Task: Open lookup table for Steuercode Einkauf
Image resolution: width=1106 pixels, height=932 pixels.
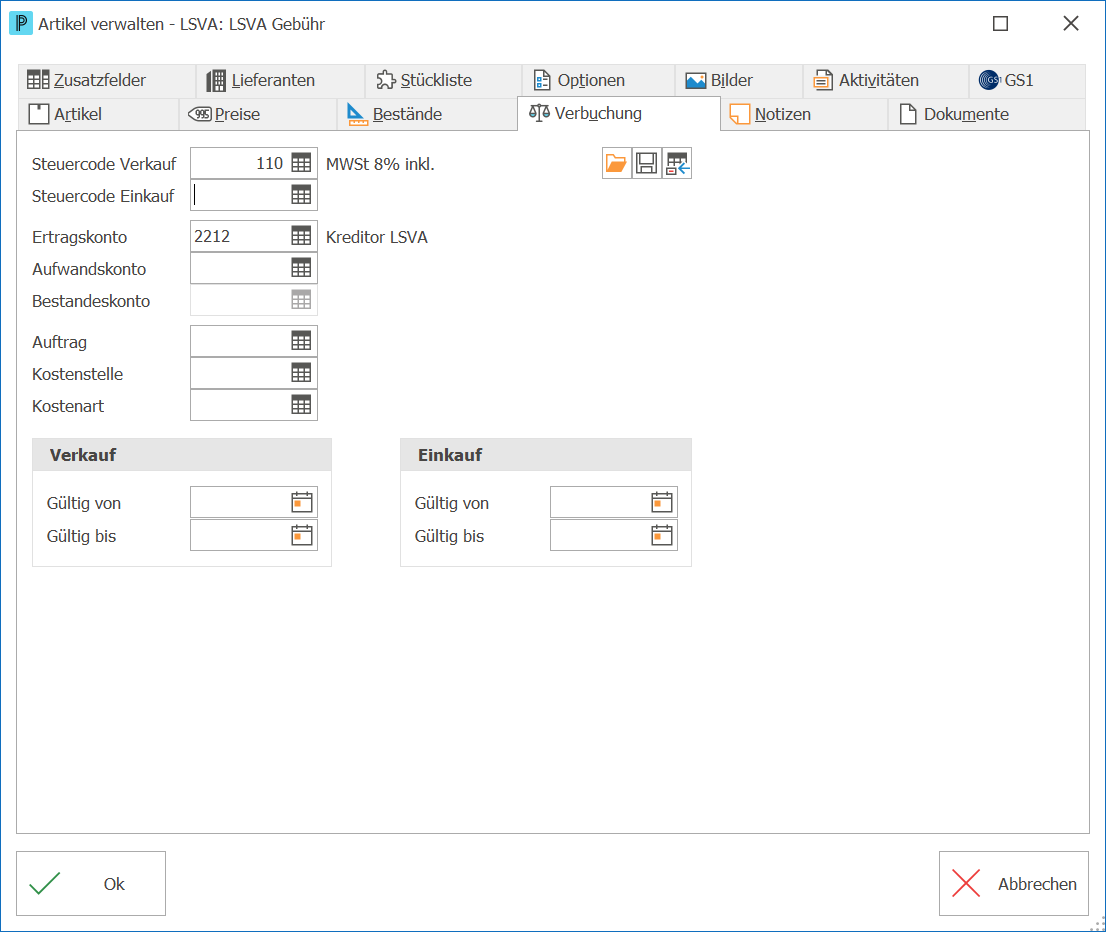Action: point(301,195)
